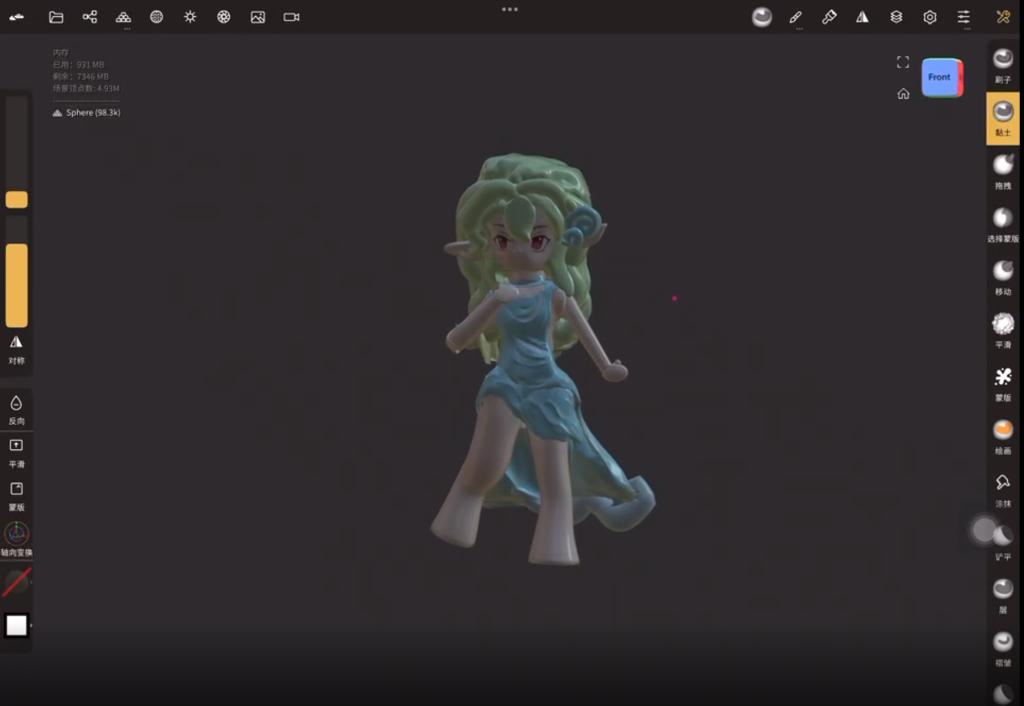Select the 黏土 (Clay) brush tool
The image size is (1024, 706).
pos(1003,118)
